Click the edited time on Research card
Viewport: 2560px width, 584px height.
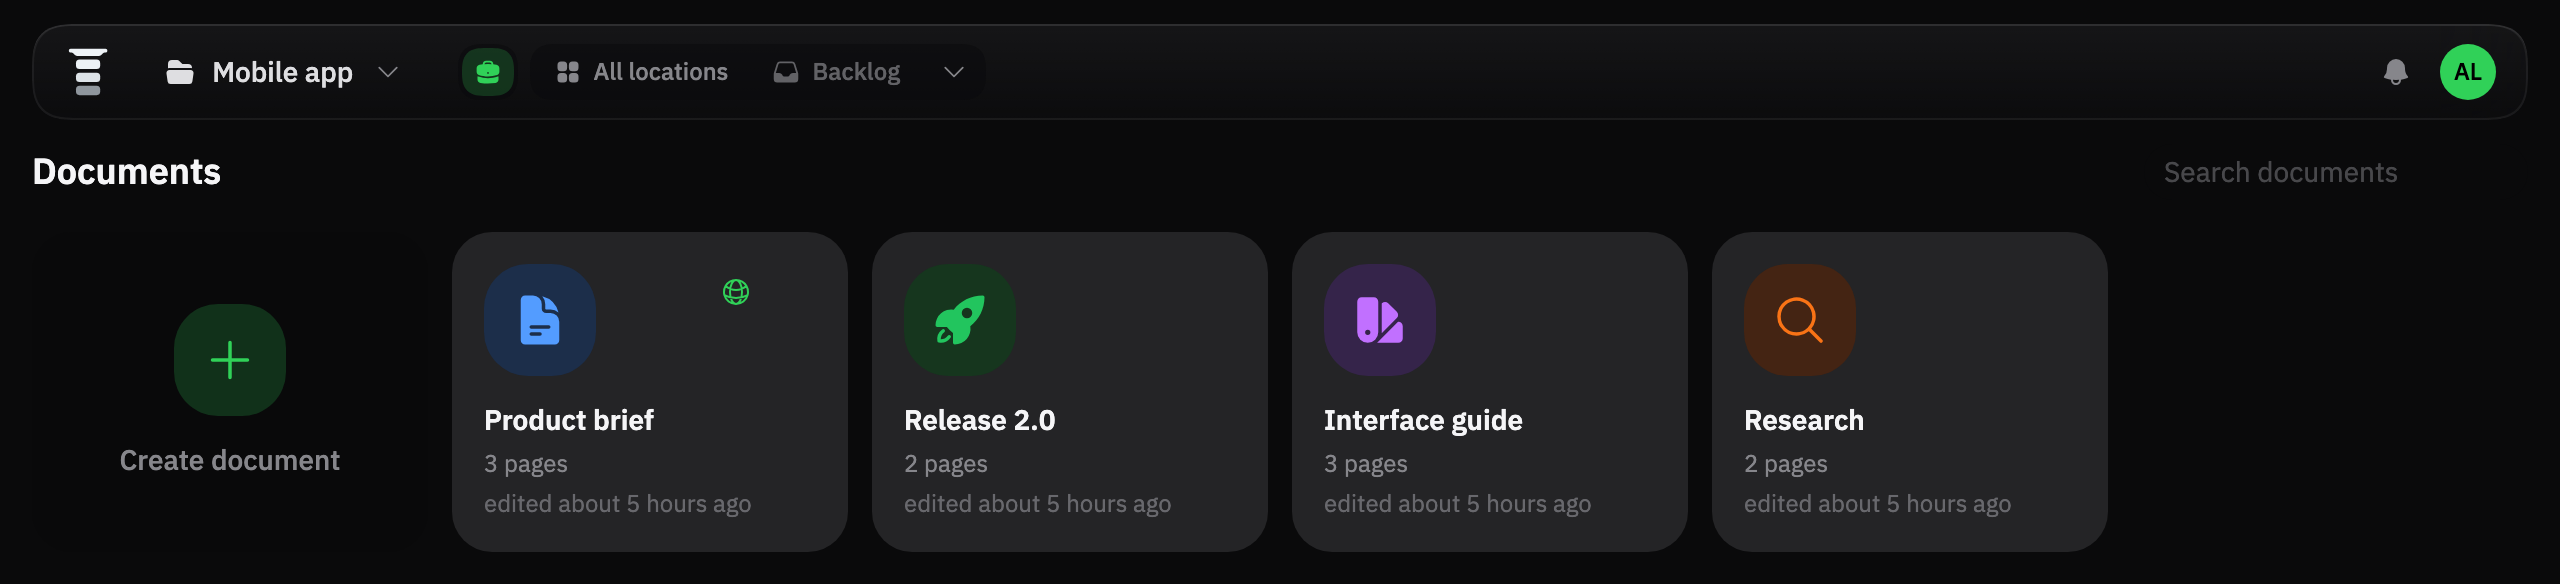(x=1878, y=504)
